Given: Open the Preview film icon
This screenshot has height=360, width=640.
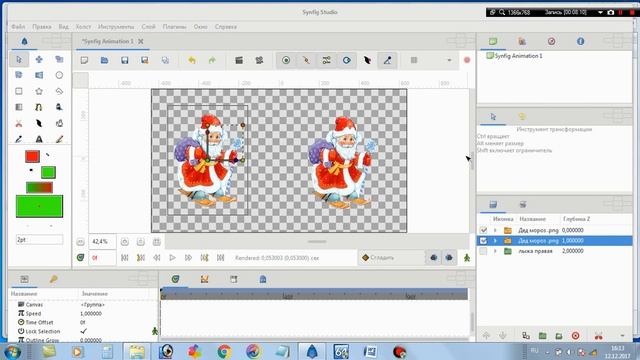Looking at the screenshot, I should pyautogui.click(x=259, y=60).
